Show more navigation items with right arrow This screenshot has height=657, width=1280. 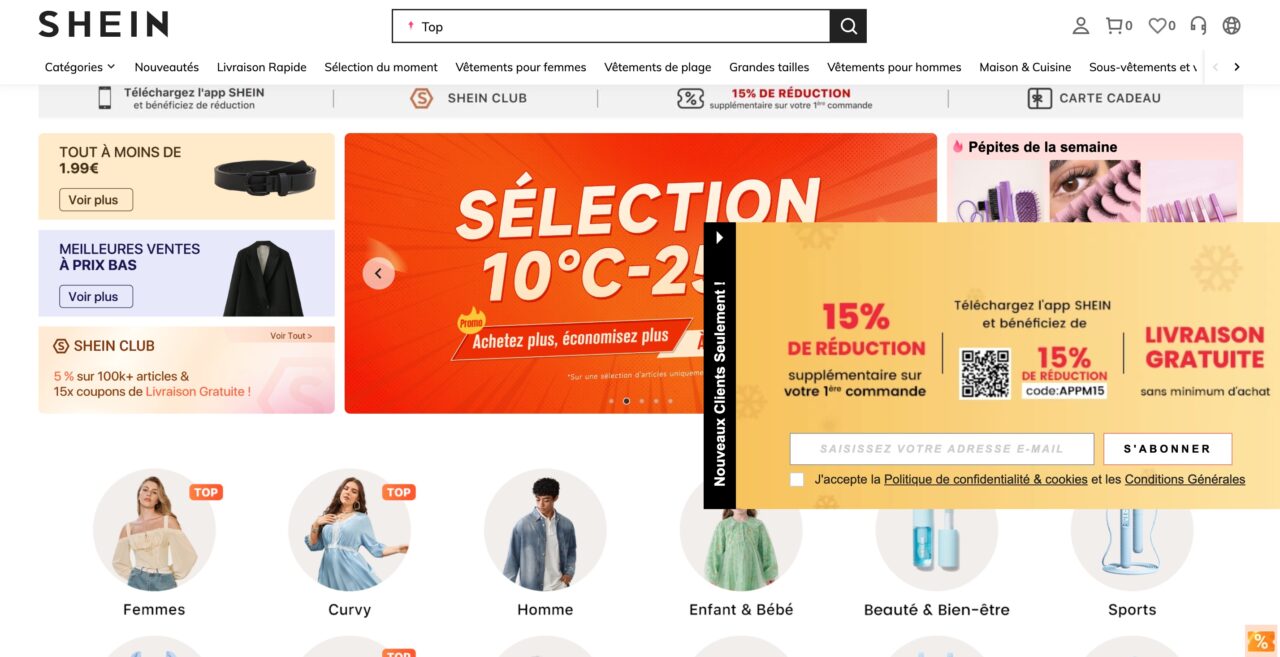coord(1237,67)
